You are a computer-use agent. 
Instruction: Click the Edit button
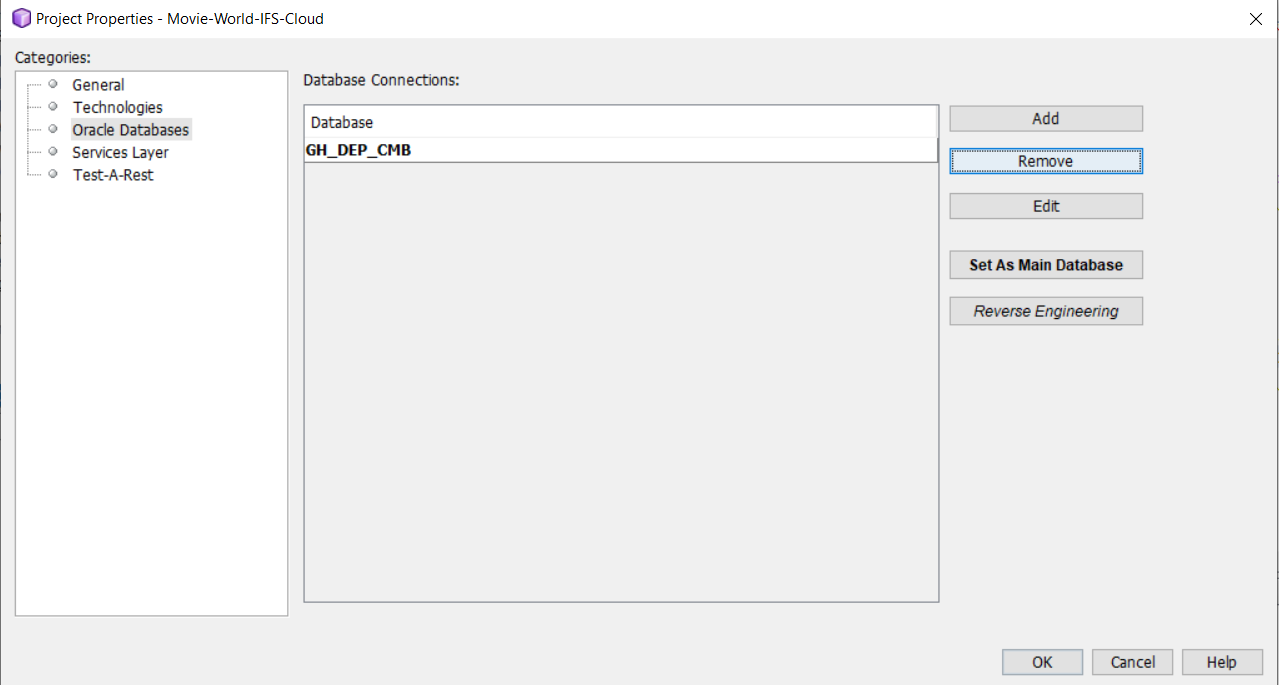[x=1045, y=206]
